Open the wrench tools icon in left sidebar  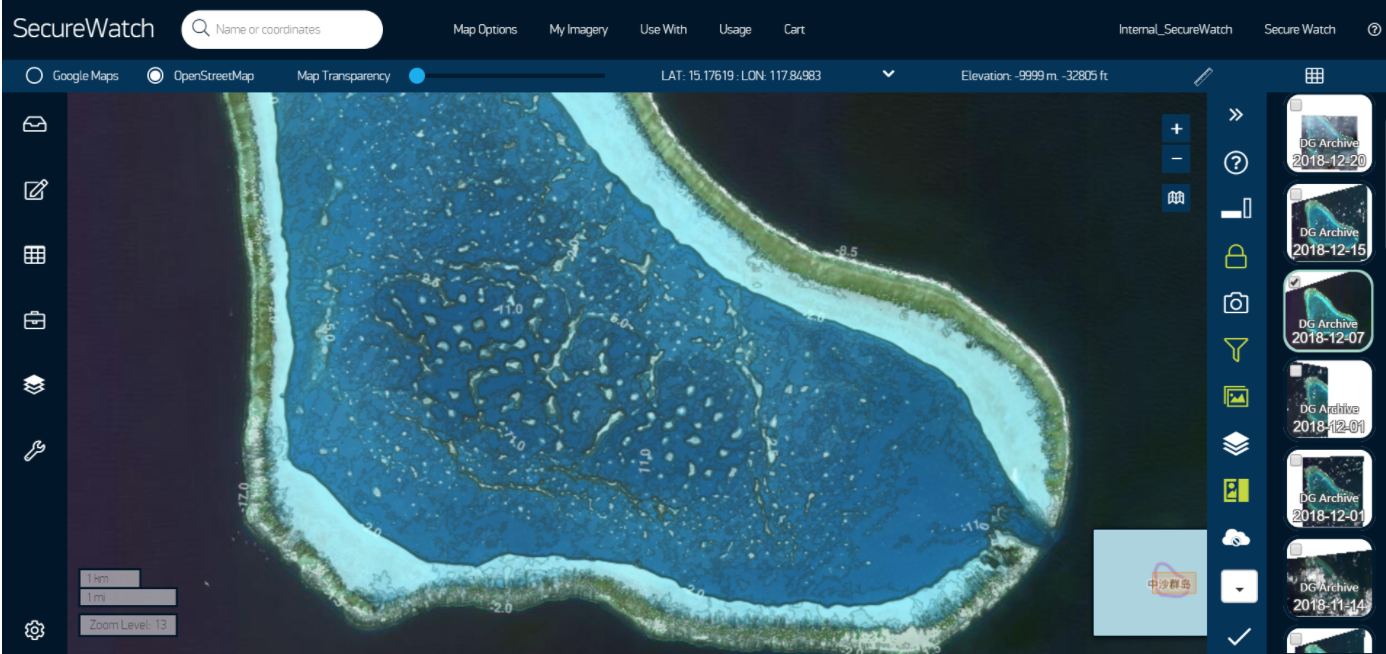(35, 451)
